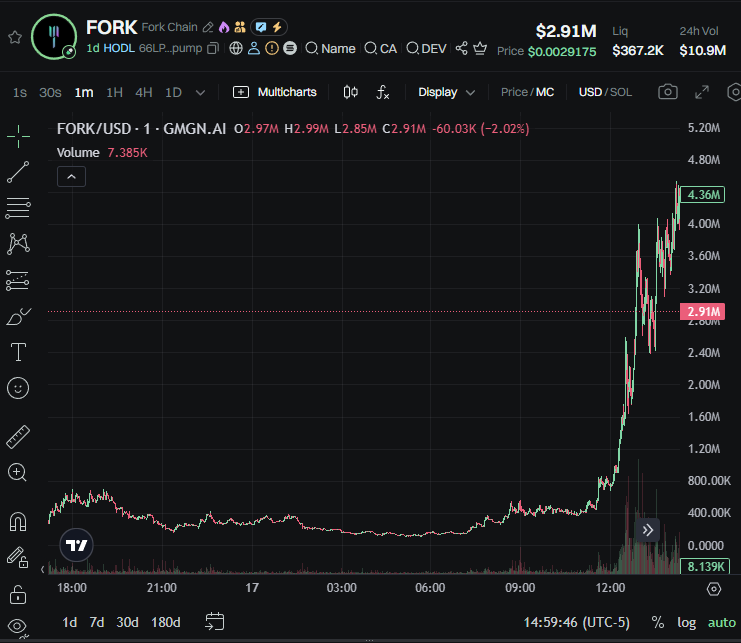The width and height of the screenshot is (741, 643).
Task: Expand chart to fullscreen
Action: tap(702, 92)
